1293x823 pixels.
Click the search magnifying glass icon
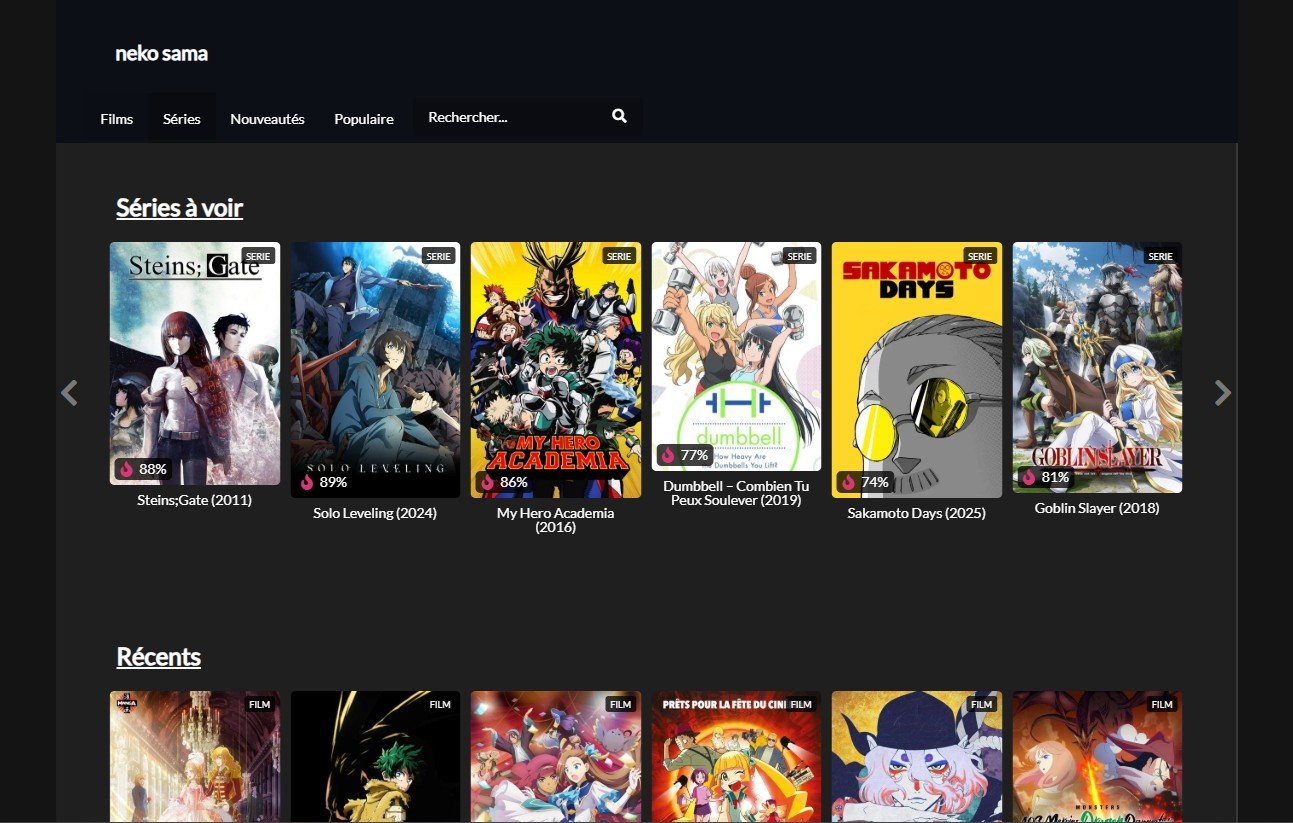click(x=619, y=117)
